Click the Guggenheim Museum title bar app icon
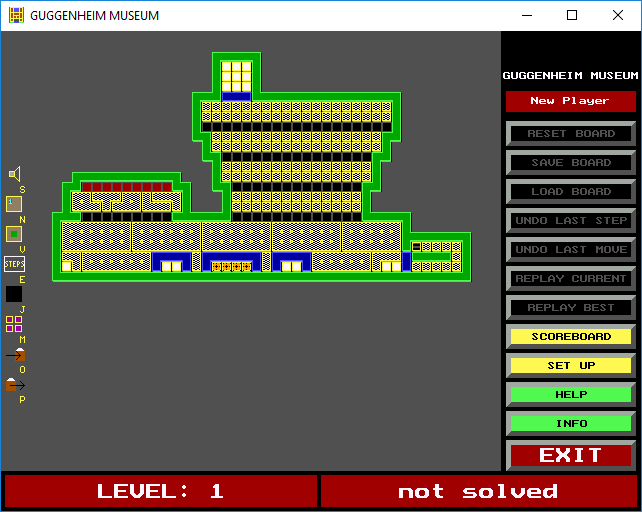 point(16,15)
